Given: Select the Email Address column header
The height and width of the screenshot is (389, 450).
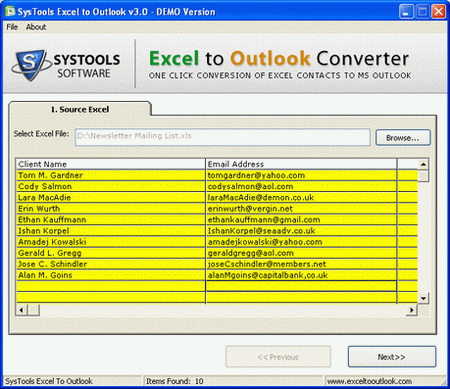Looking at the screenshot, I should pos(301,164).
